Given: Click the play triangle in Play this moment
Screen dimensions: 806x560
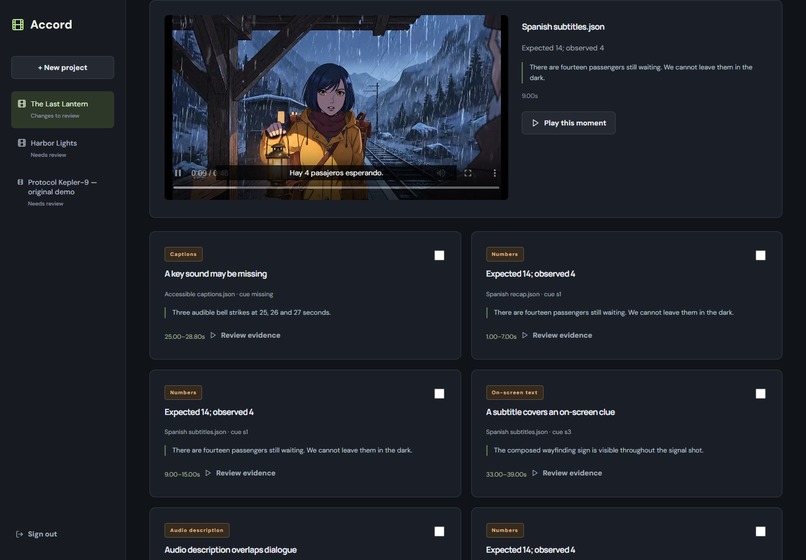Looking at the screenshot, I should (x=535, y=123).
